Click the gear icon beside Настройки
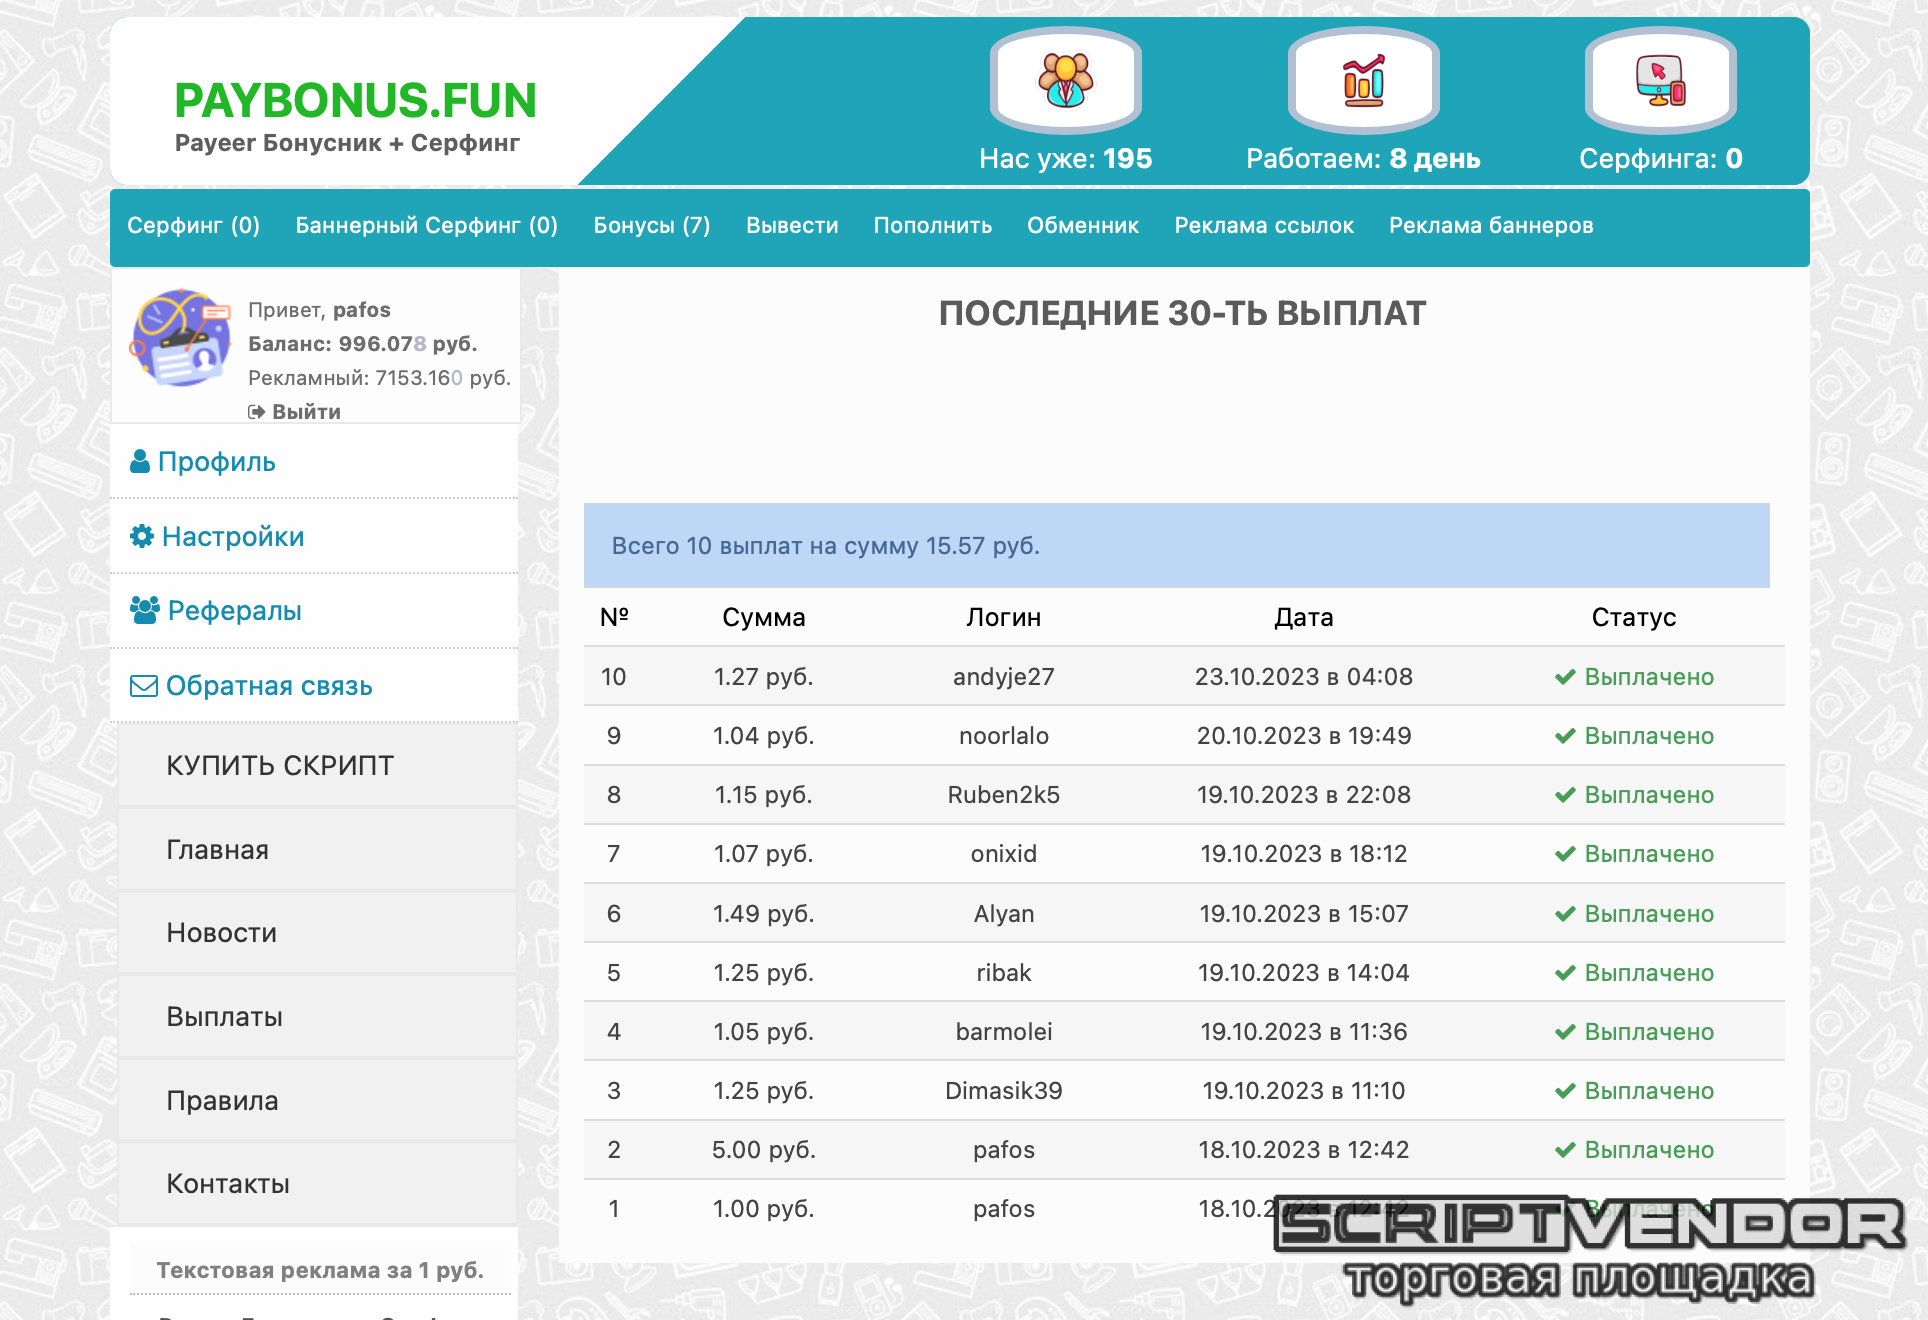This screenshot has width=1928, height=1320. click(x=142, y=537)
